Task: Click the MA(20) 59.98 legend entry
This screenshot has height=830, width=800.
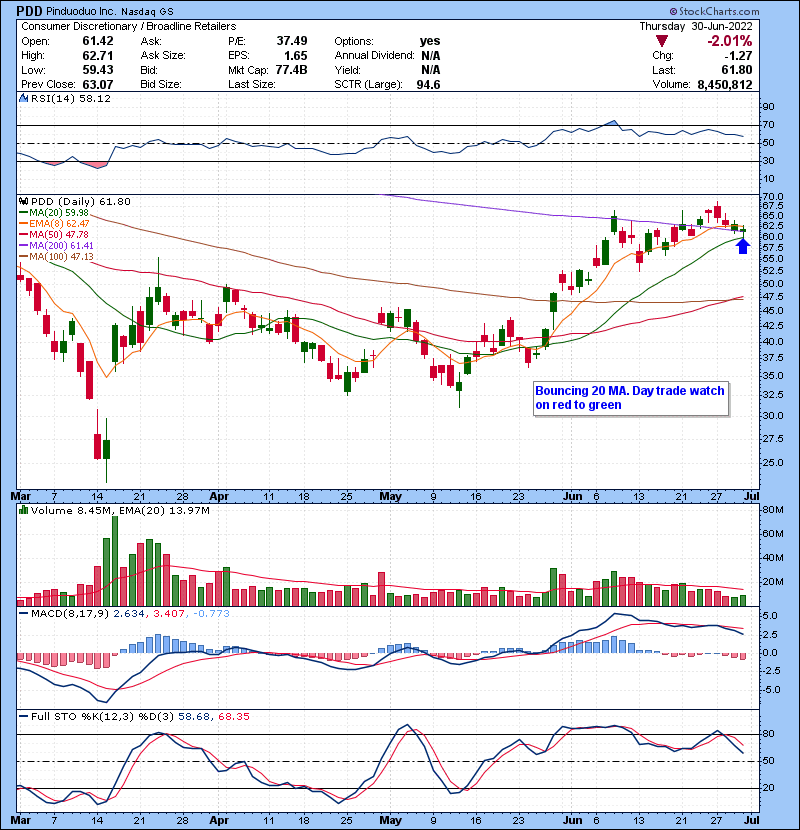Action: pos(54,213)
